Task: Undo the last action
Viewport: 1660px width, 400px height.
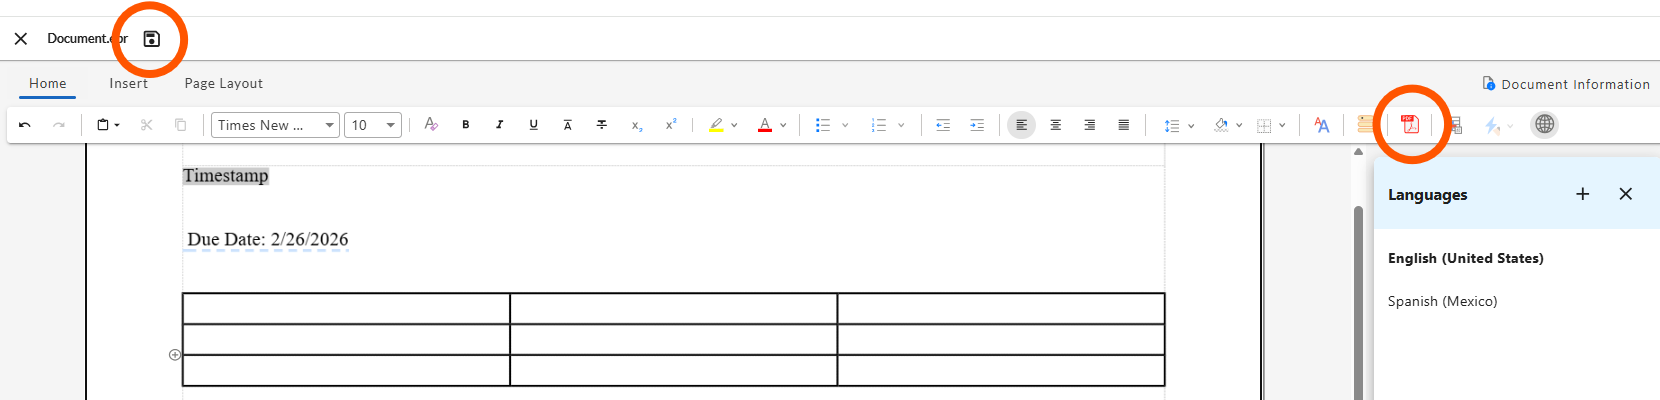Action: point(25,125)
